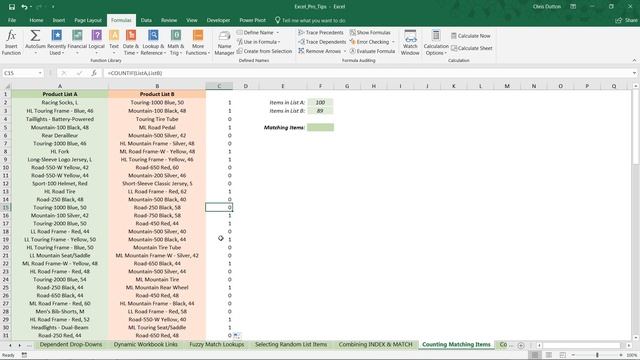The width and height of the screenshot is (640, 360).
Task: Open the Name Box dropdown arrow
Action: coord(40,73)
